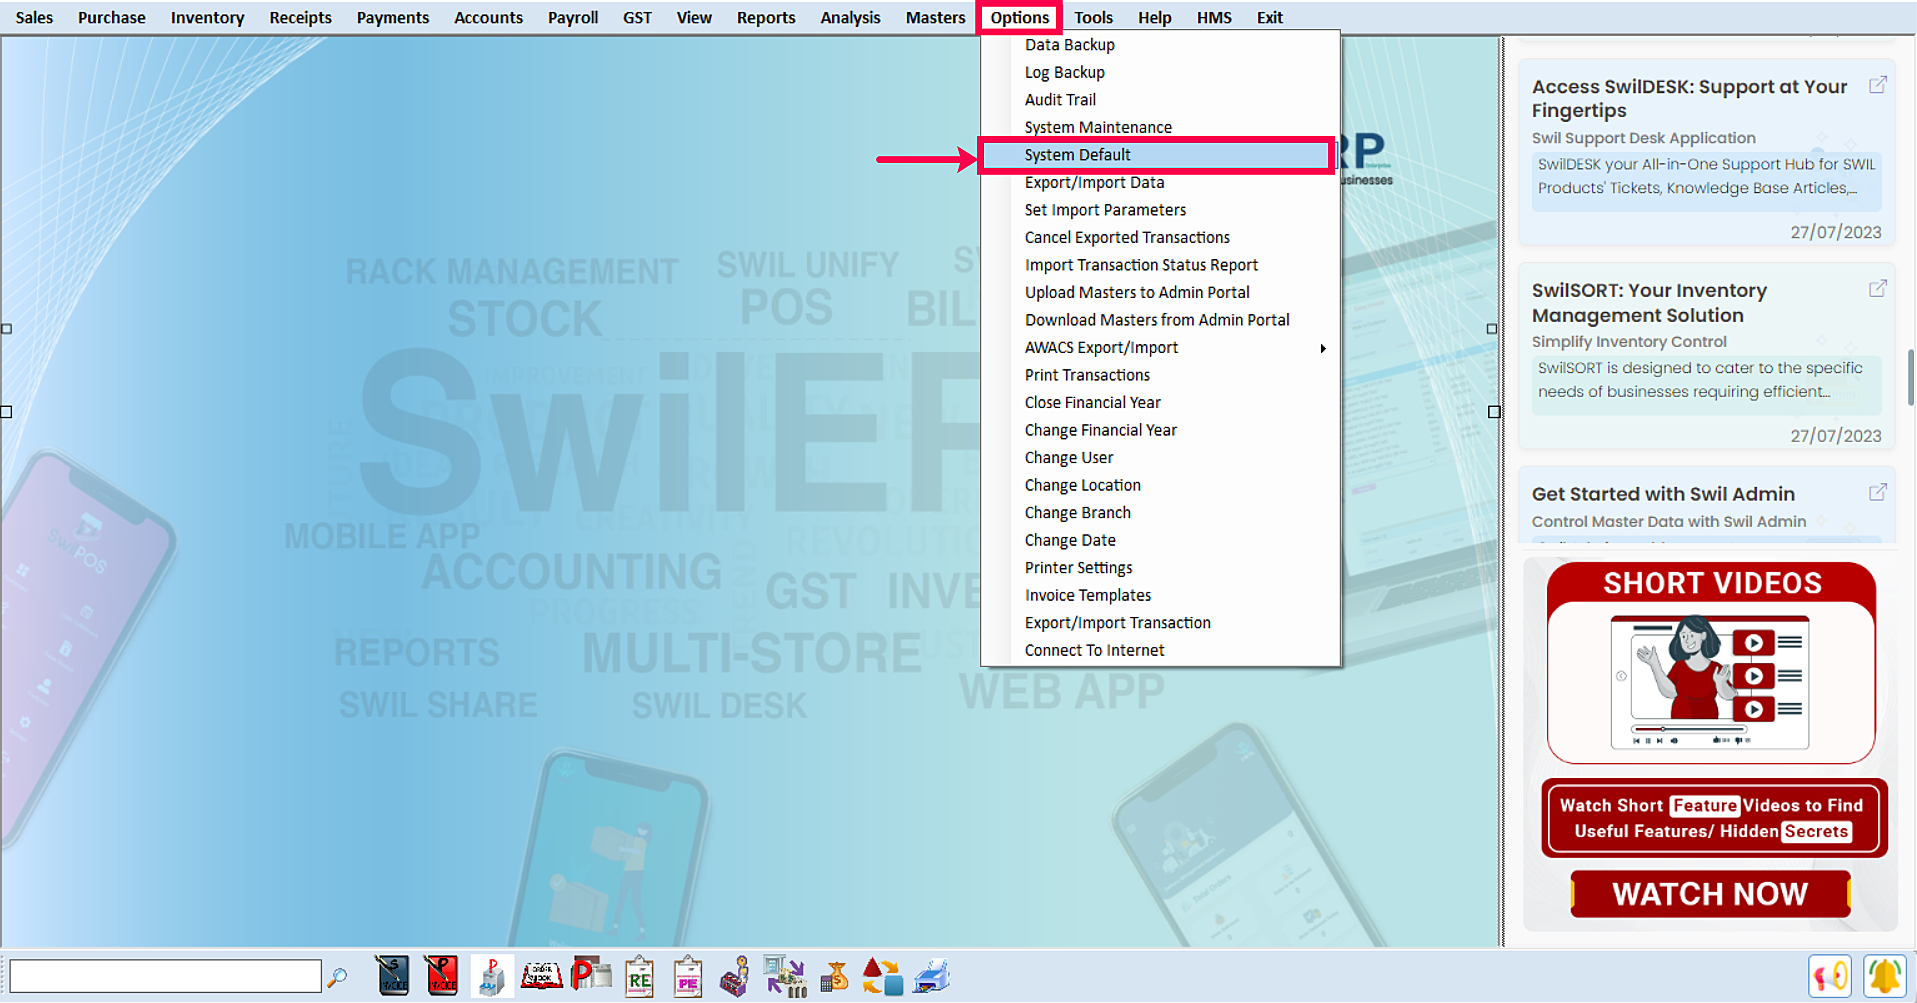Select Set Import Parameters

tap(1160, 210)
